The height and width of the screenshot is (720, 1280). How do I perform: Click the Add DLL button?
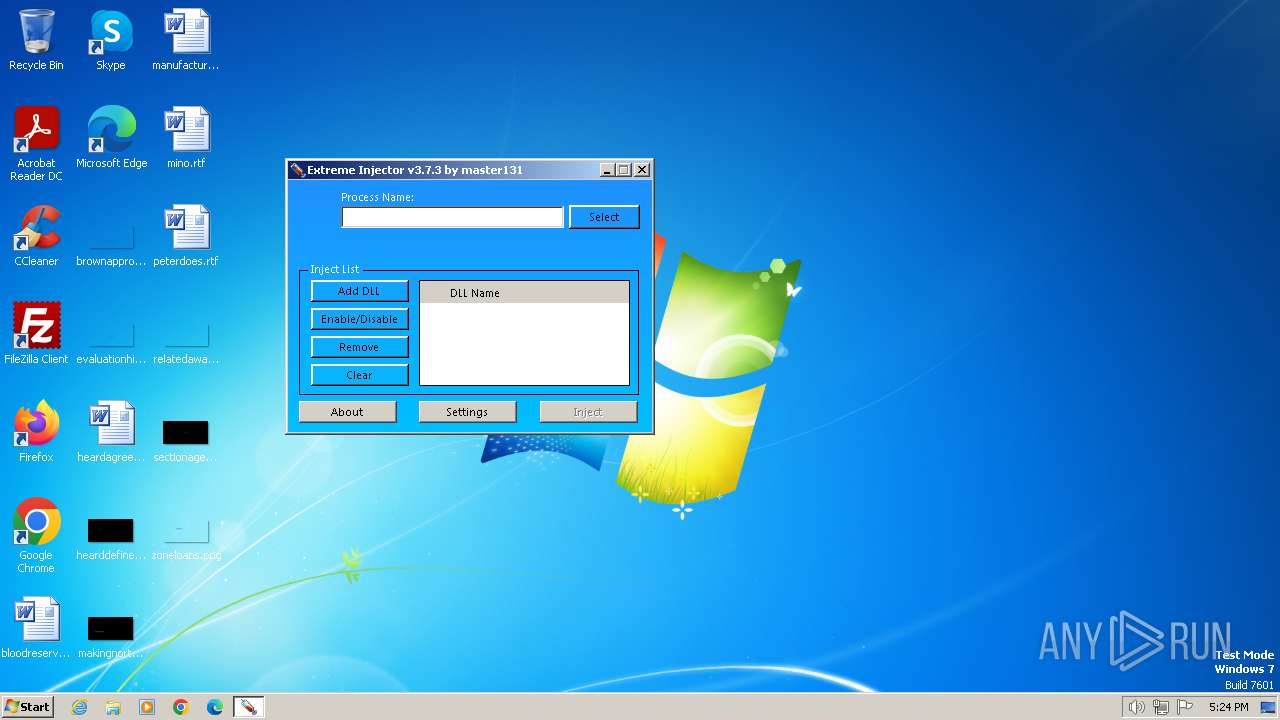[359, 291]
